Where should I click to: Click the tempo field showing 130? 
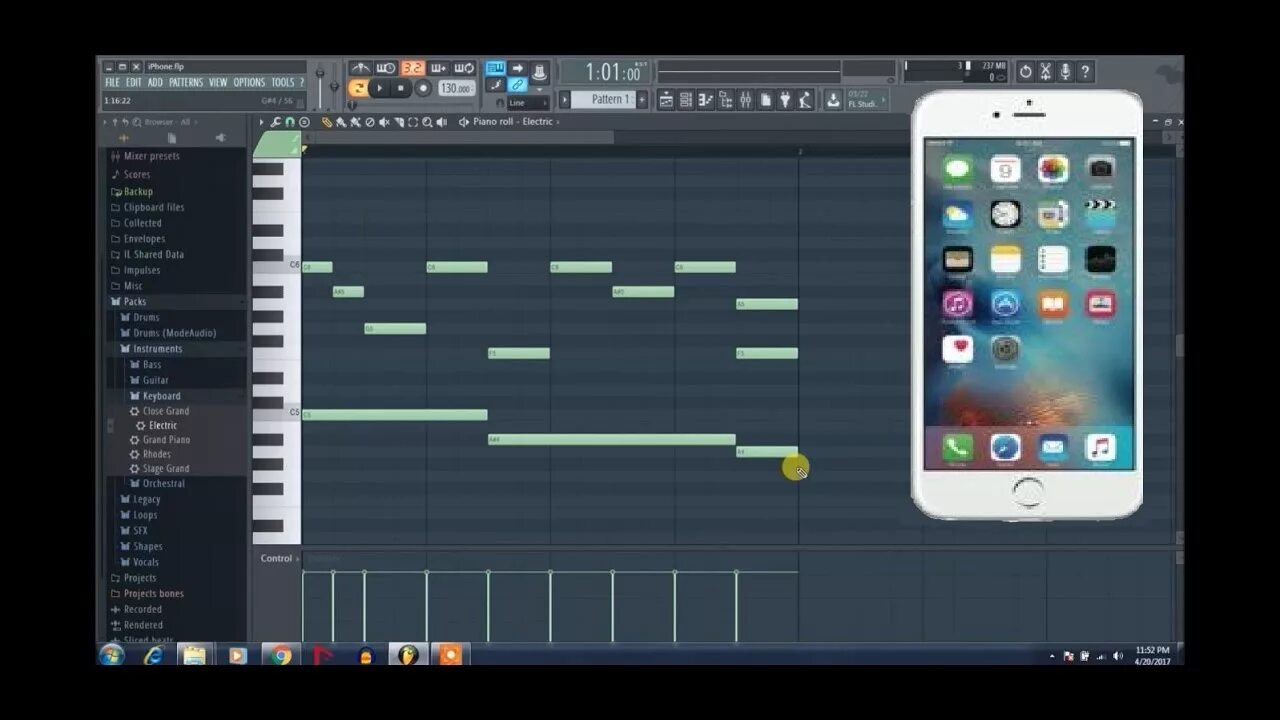pyautogui.click(x=456, y=88)
